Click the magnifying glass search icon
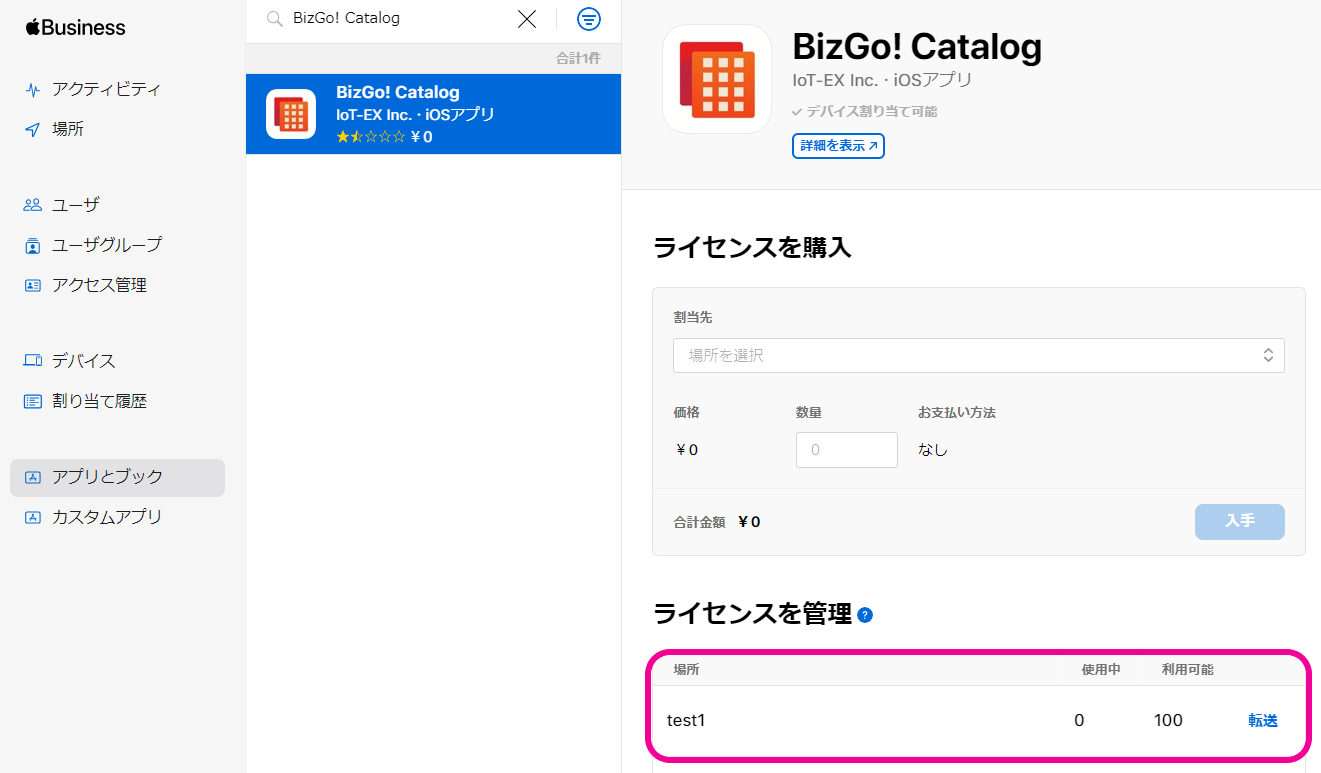The width and height of the screenshot is (1321, 773). [x=274, y=19]
